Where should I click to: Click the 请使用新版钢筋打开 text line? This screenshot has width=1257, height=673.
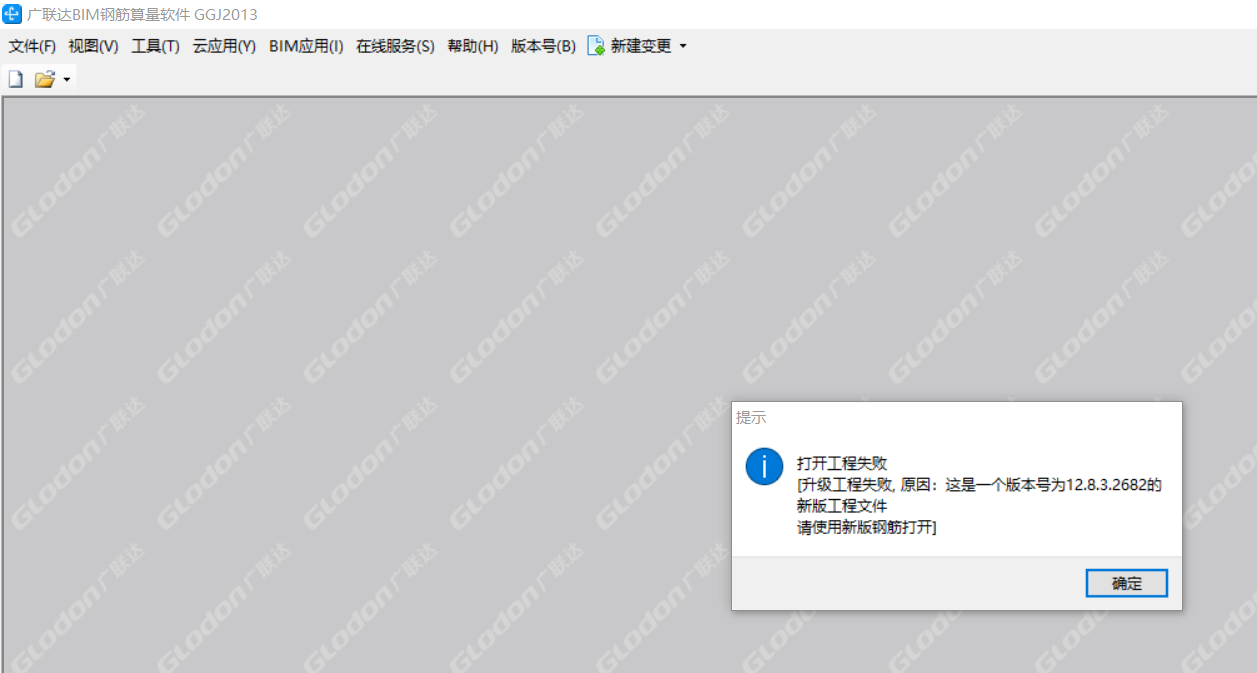[x=866, y=527]
